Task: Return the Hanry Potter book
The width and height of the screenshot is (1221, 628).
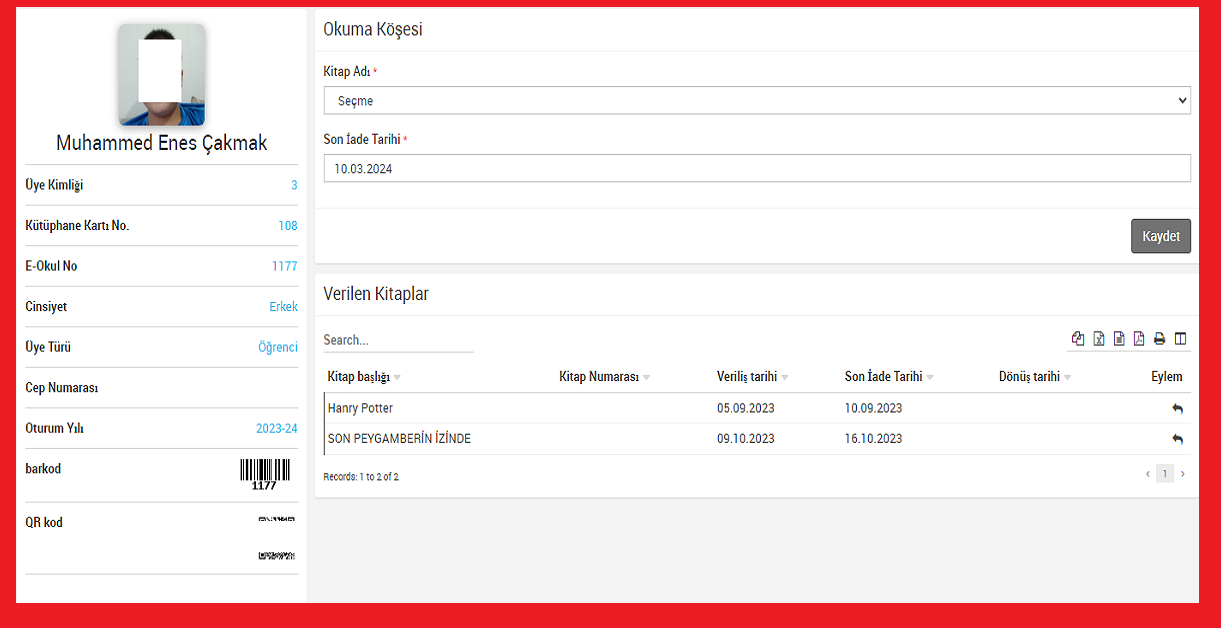Action: 1177,409
